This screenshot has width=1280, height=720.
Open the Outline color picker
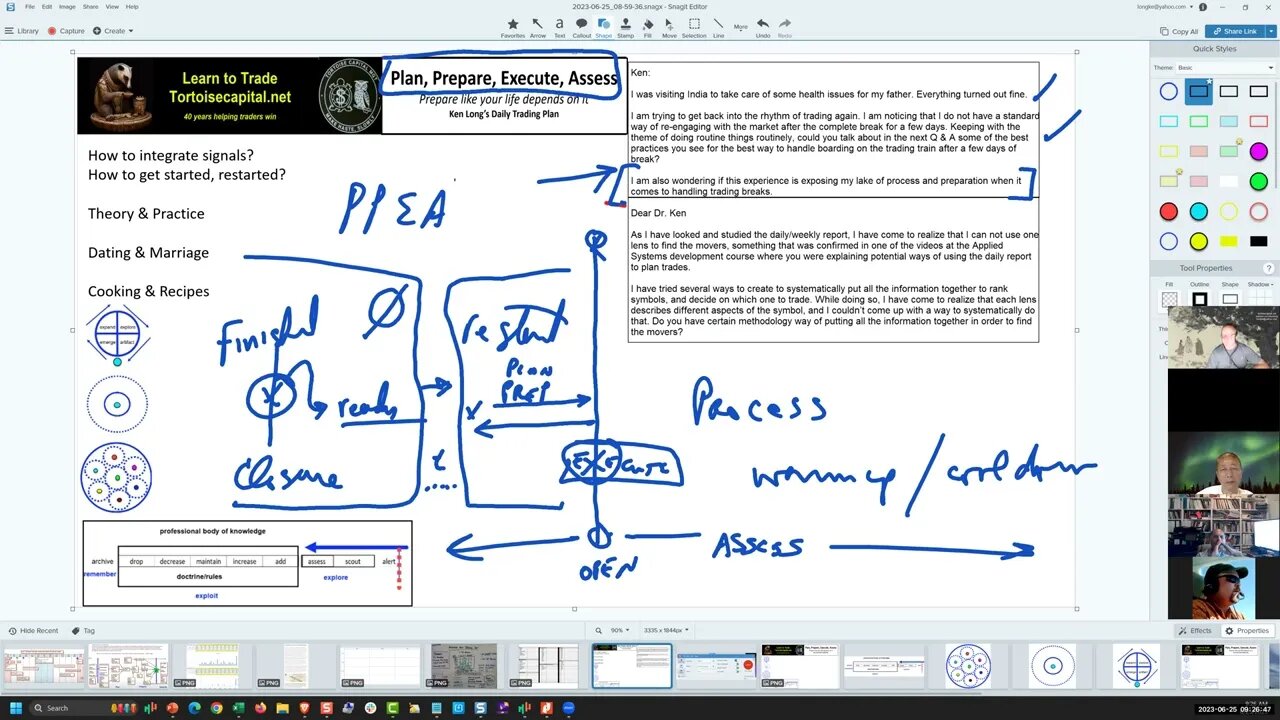[1198, 298]
